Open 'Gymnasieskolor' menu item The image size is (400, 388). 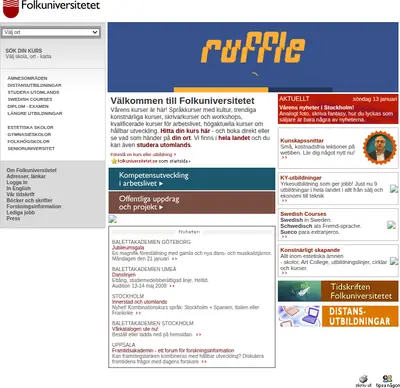(x=29, y=134)
